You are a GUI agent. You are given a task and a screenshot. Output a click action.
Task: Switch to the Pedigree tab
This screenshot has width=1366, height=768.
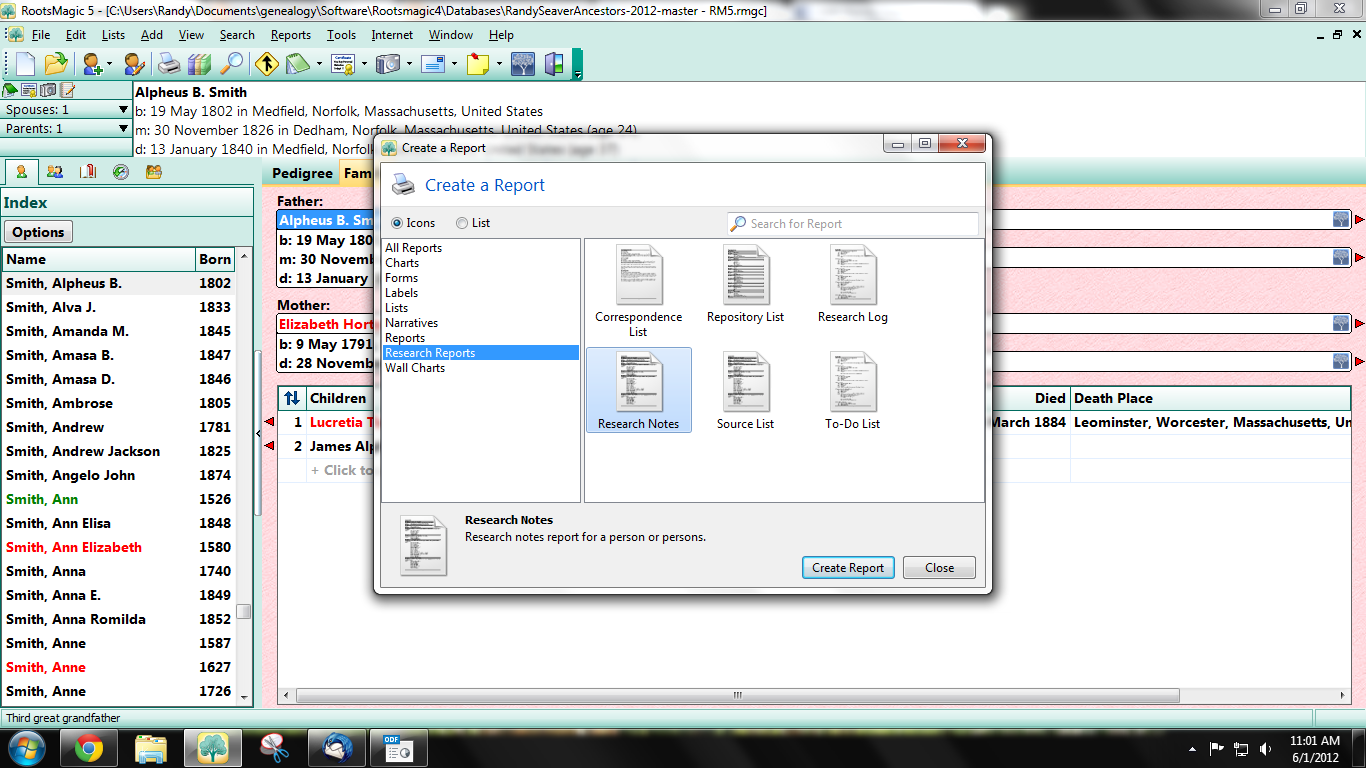pos(304,173)
